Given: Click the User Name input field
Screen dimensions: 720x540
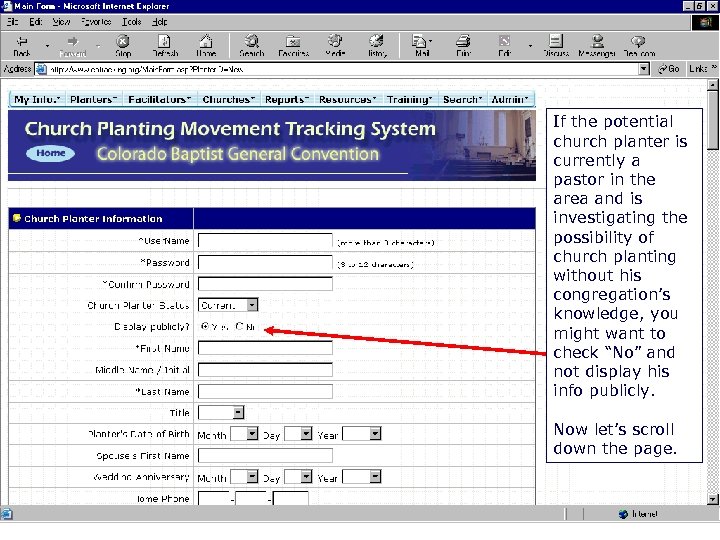Looking at the screenshot, I should pos(265,240).
